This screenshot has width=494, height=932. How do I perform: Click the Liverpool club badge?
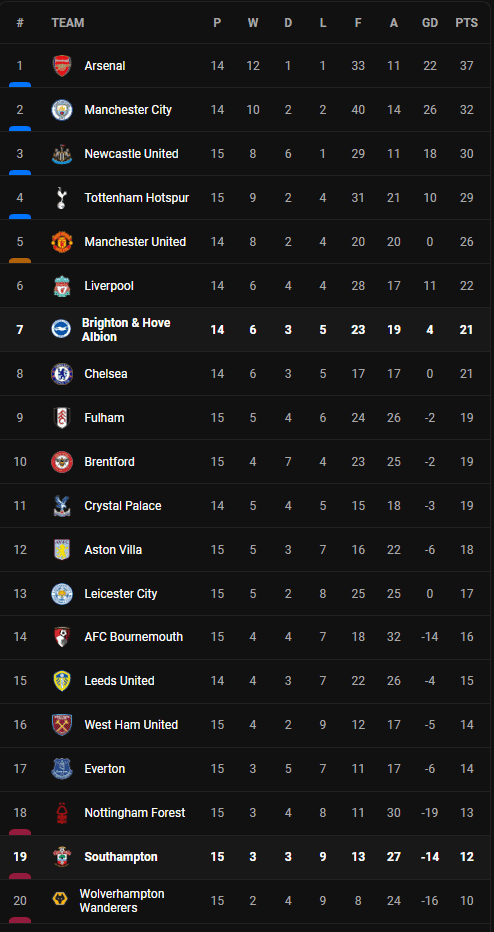coord(62,286)
